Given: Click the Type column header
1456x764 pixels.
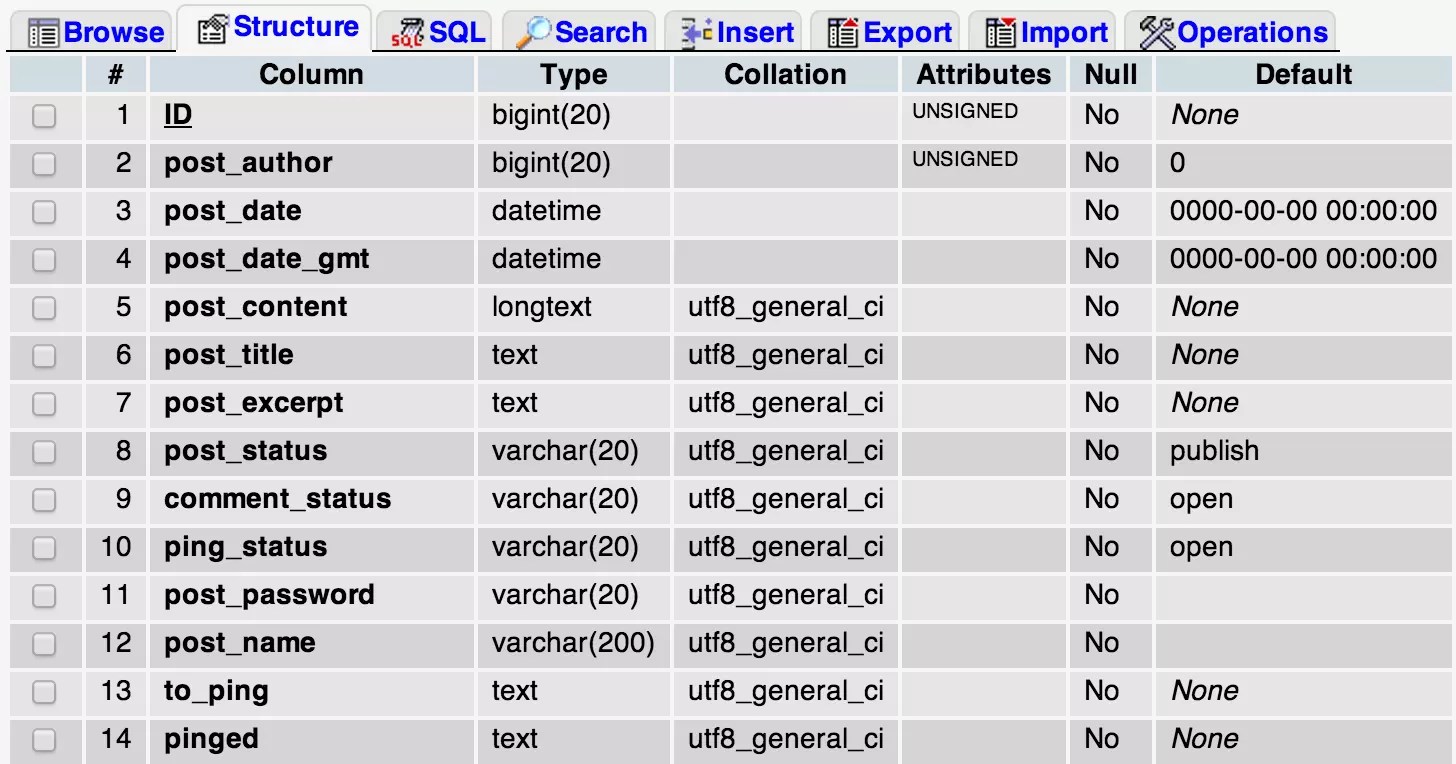Looking at the screenshot, I should pyautogui.click(x=573, y=73).
